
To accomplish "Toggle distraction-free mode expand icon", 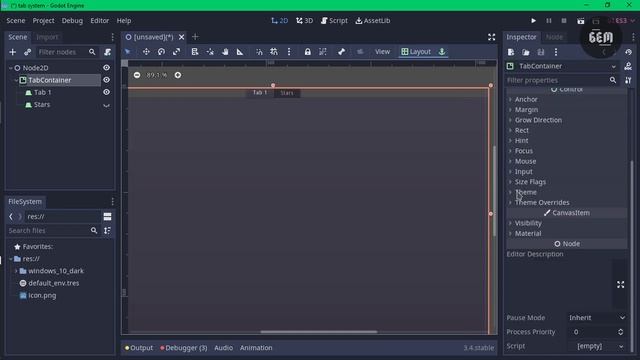I will 491,37.
